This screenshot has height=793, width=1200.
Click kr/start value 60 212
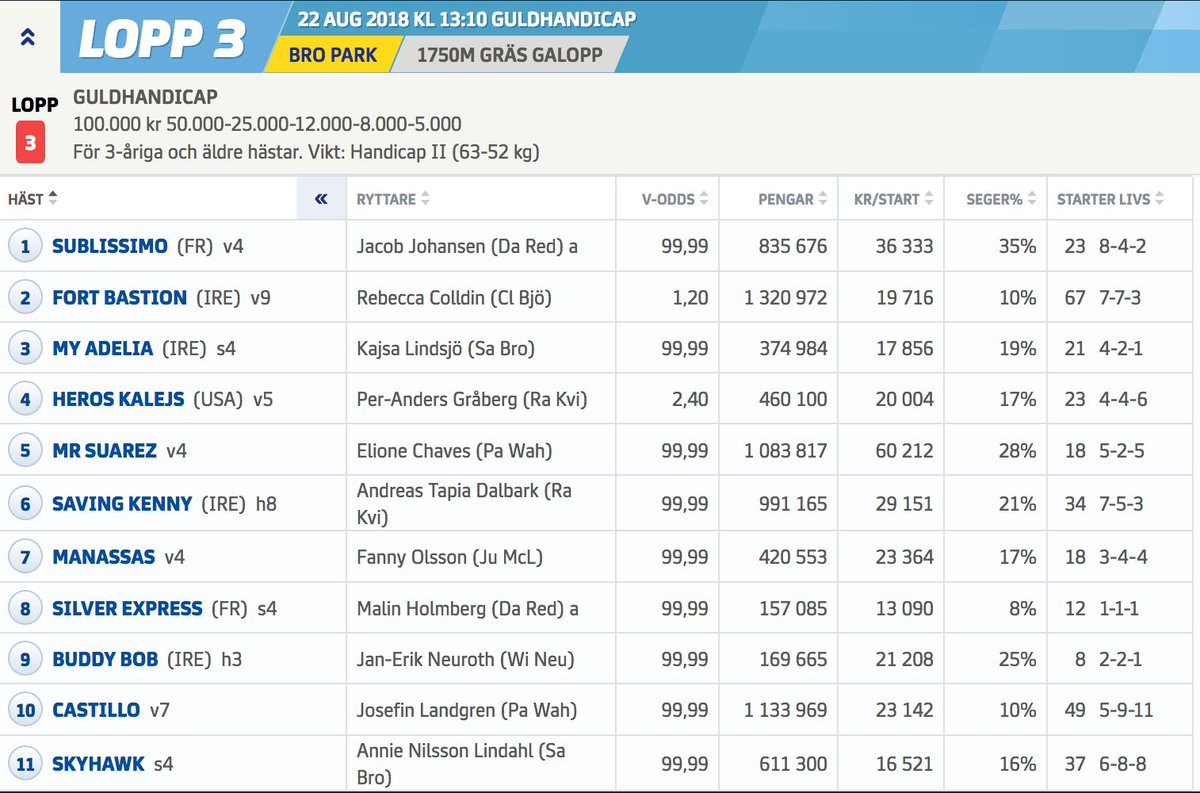point(904,451)
